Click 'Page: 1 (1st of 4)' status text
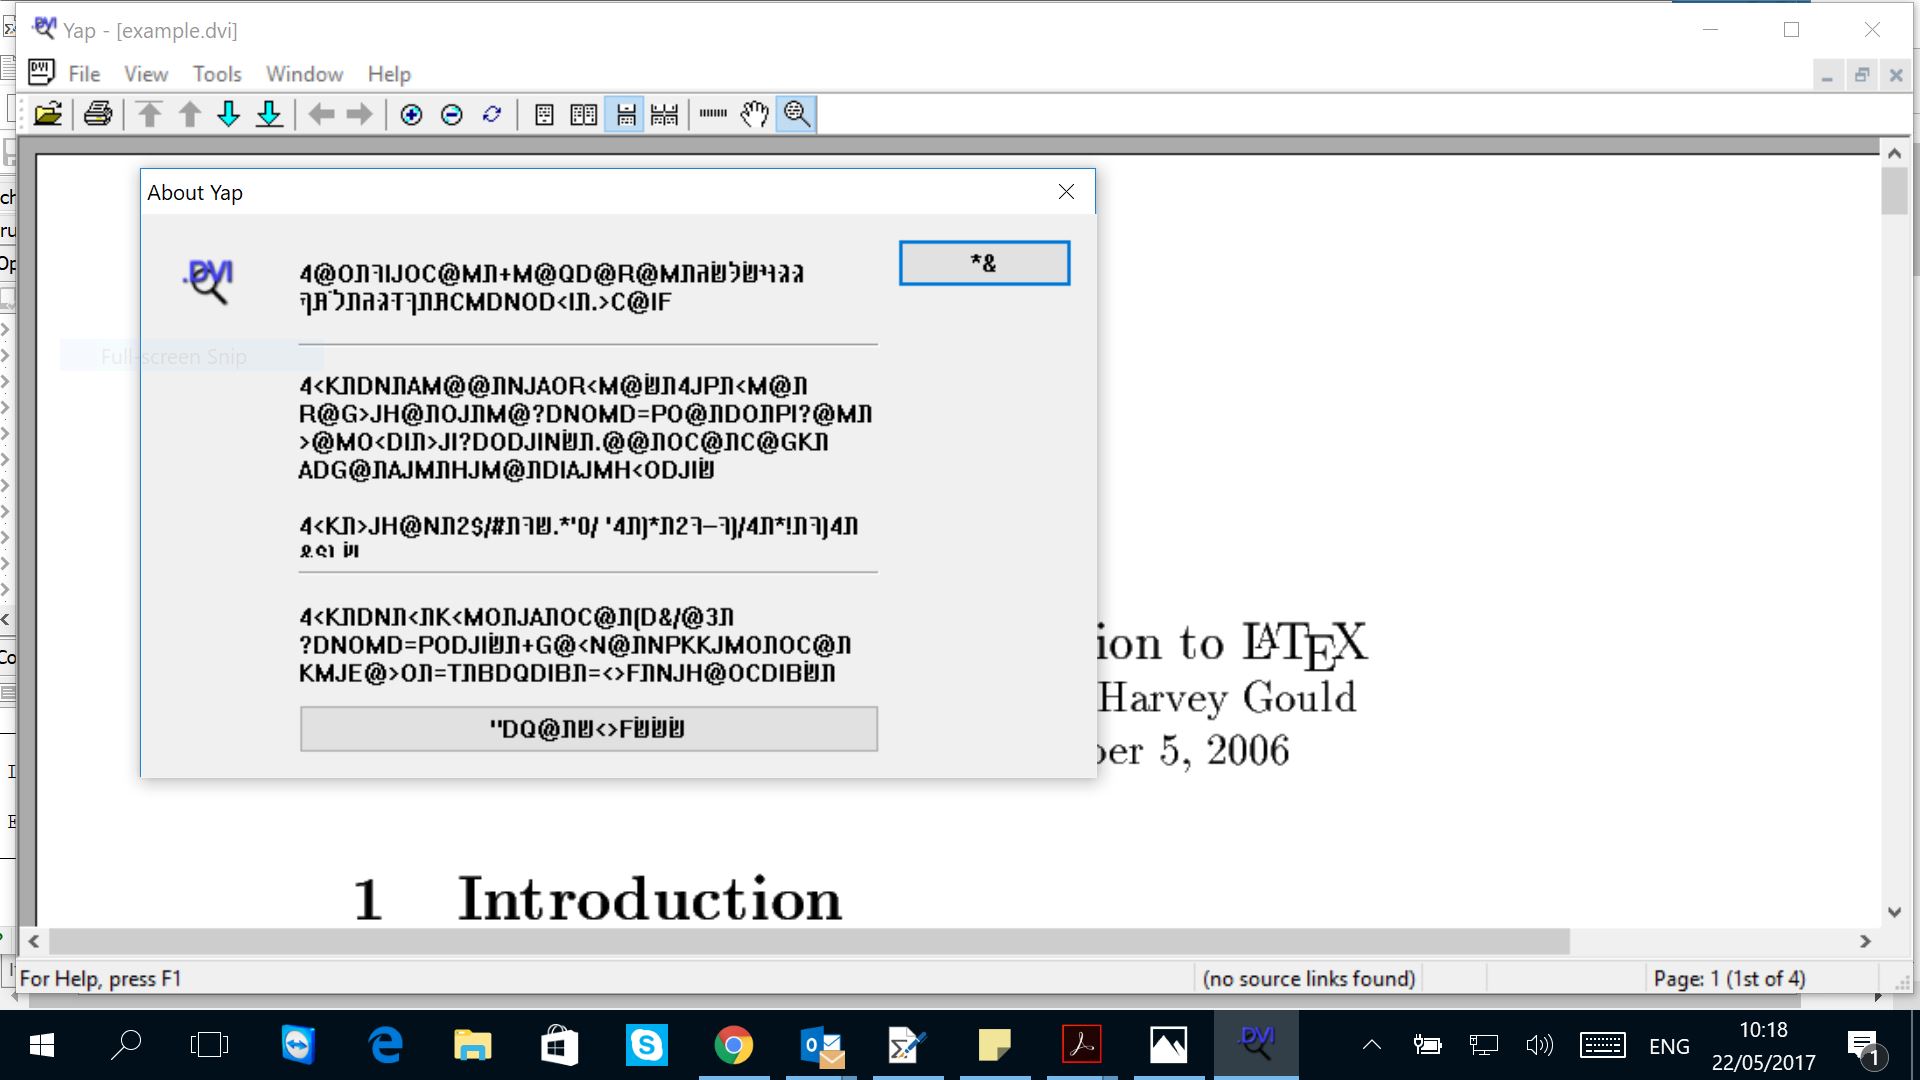Viewport: 1920px width, 1080px height. [x=1729, y=979]
